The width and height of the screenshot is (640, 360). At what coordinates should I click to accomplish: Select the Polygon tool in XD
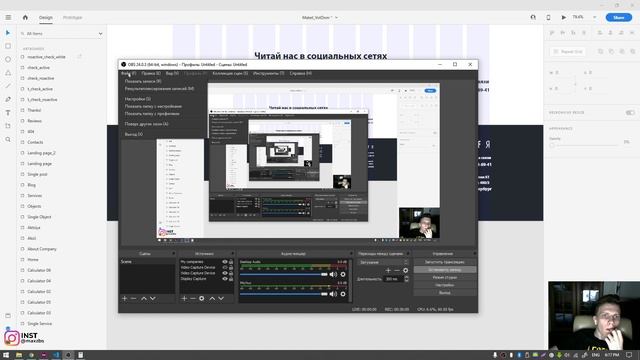tap(8, 73)
